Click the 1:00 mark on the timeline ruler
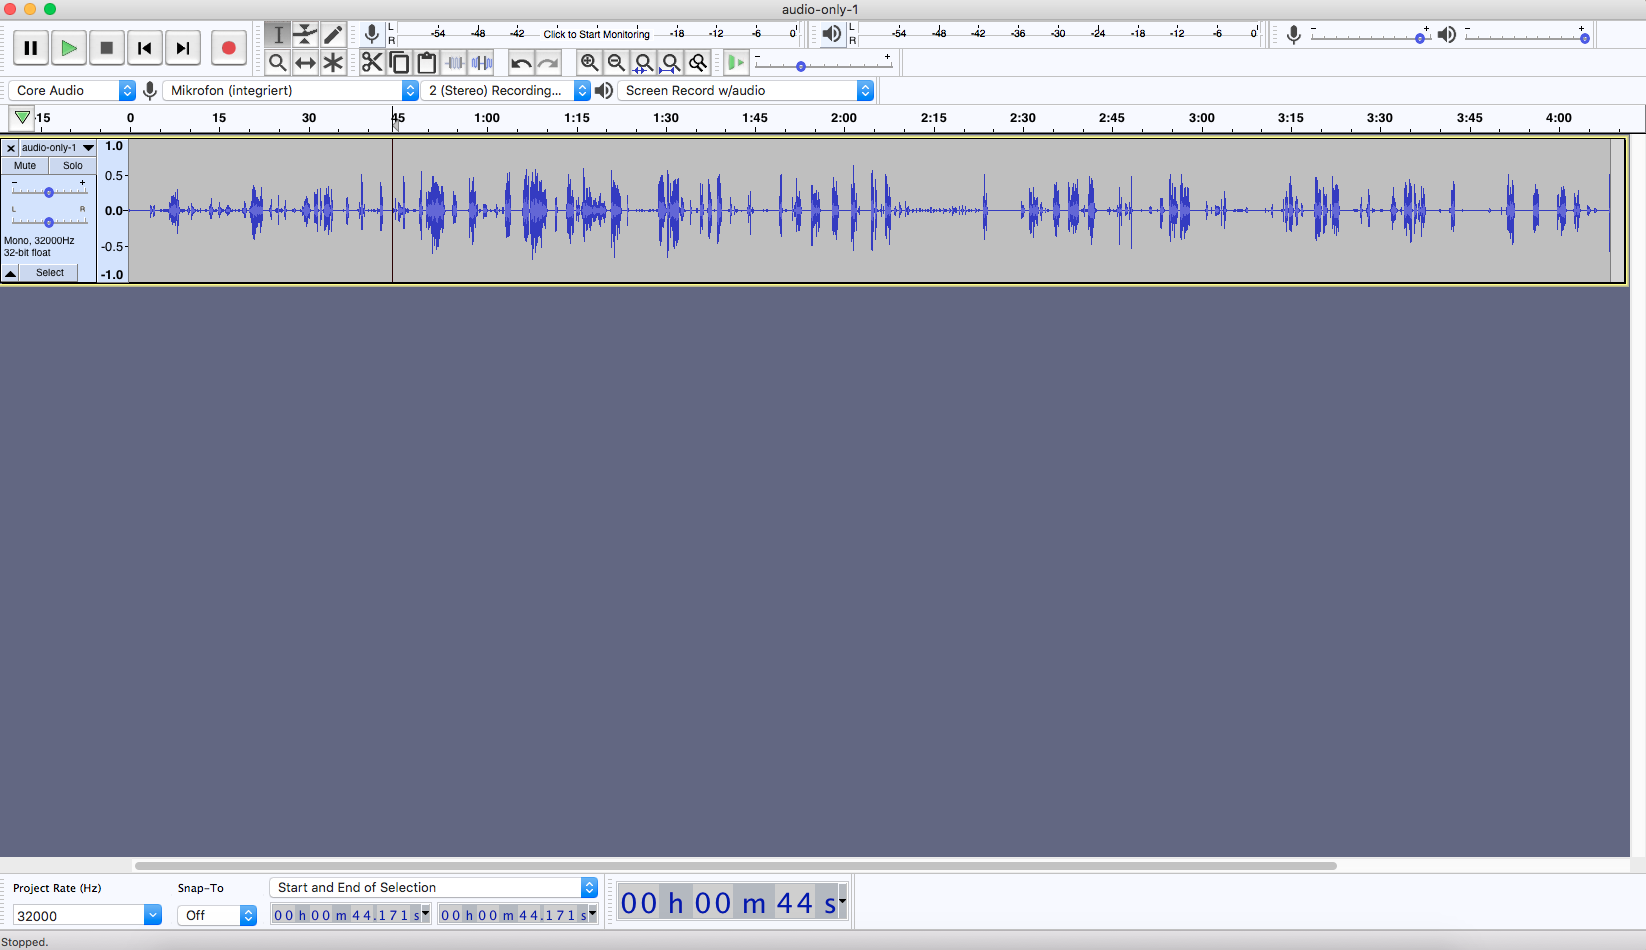 pos(487,118)
